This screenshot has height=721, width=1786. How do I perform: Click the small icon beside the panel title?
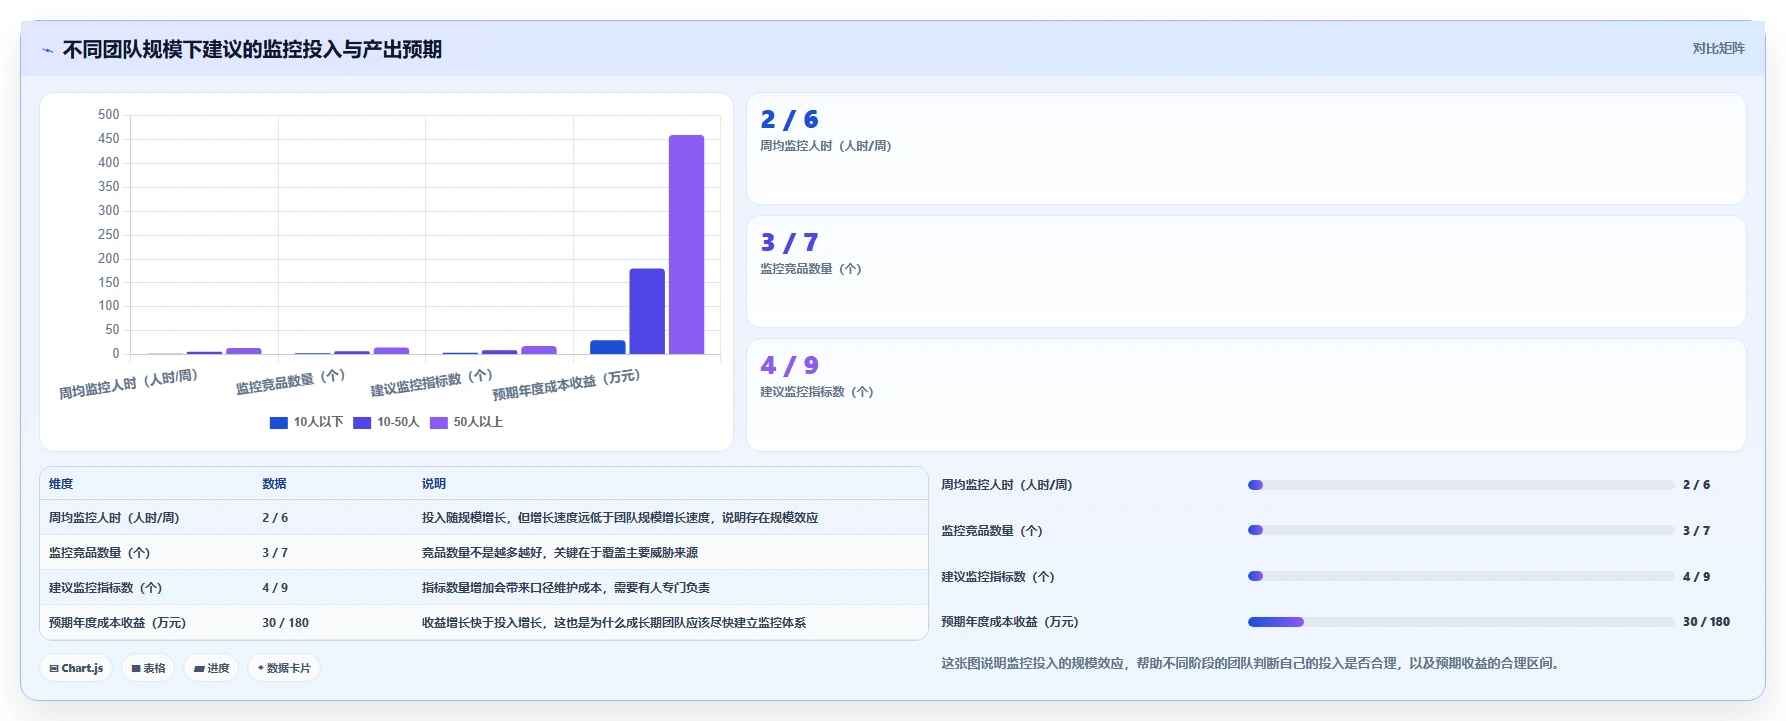pos(47,50)
